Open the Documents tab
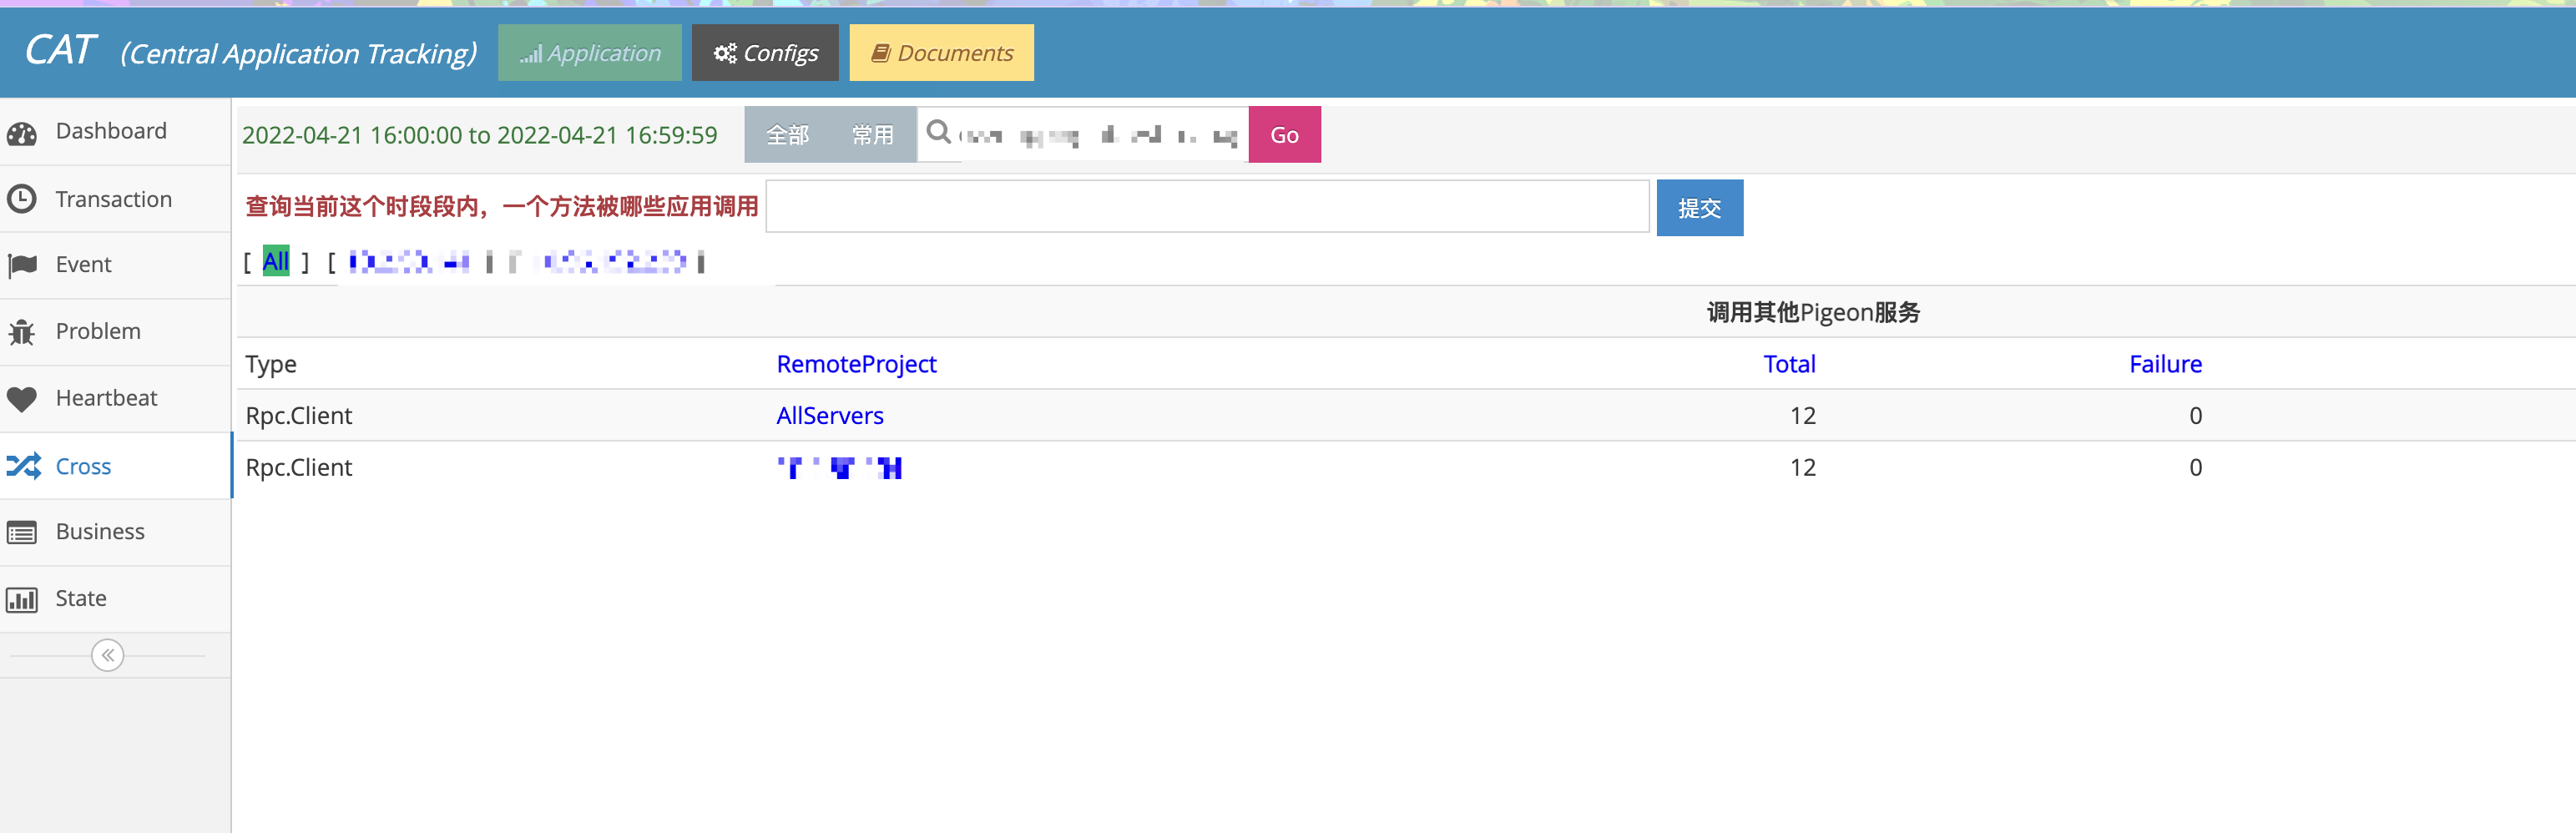 [941, 53]
